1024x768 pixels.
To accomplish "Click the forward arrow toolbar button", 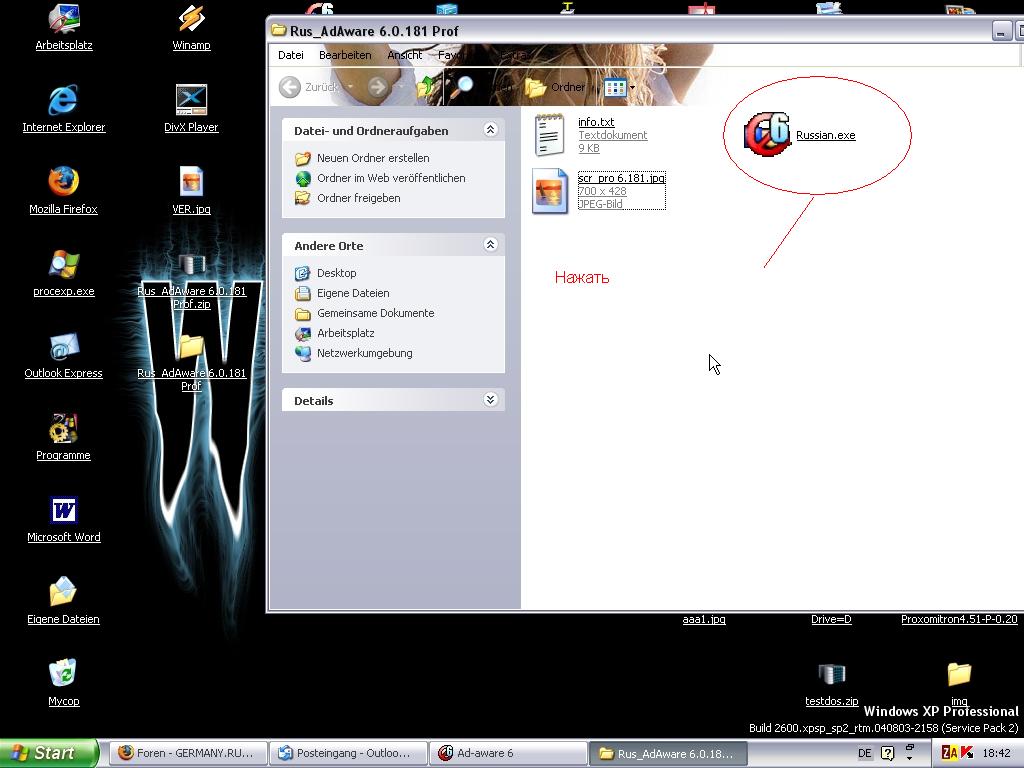I will [377, 87].
